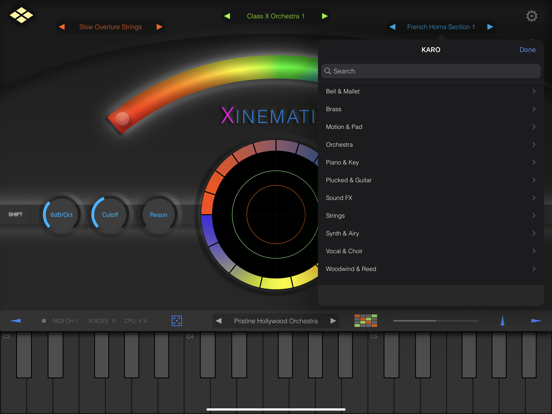The height and width of the screenshot is (414, 552).
Task: Open the Pristine Hollywood Orchestra patch name
Action: 276,321
